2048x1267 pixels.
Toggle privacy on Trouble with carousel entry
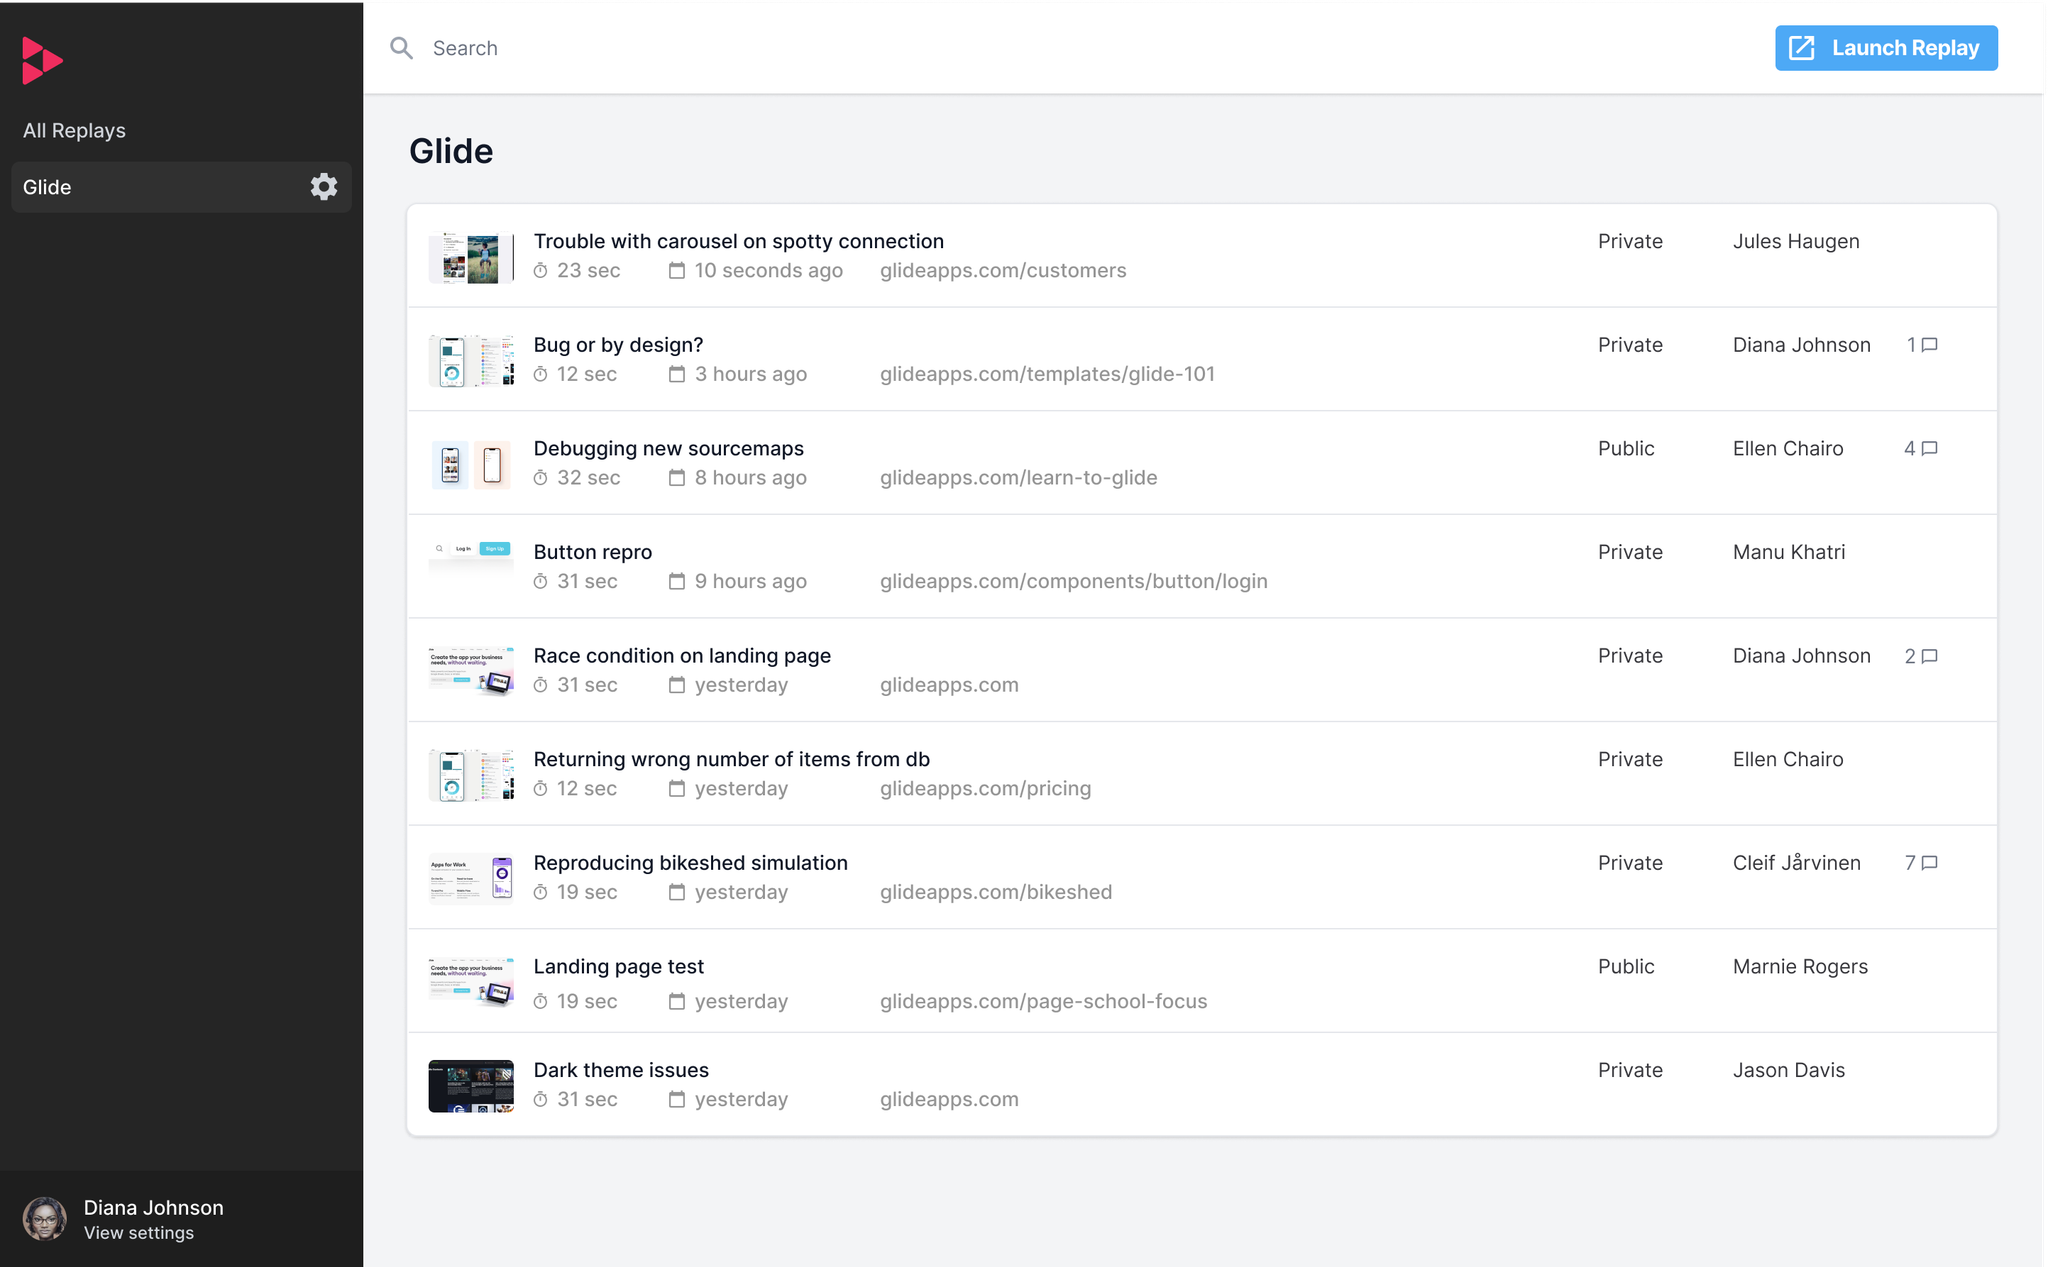1628,240
